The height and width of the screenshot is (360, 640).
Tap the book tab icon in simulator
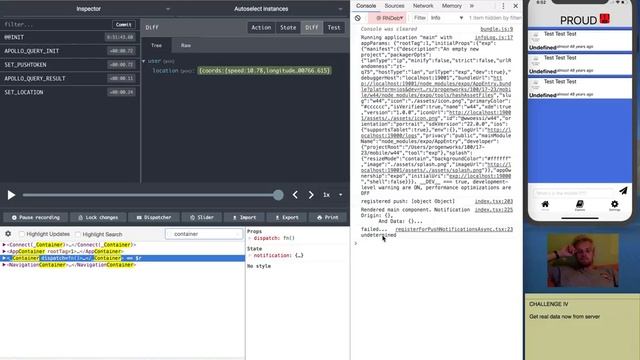580,205
